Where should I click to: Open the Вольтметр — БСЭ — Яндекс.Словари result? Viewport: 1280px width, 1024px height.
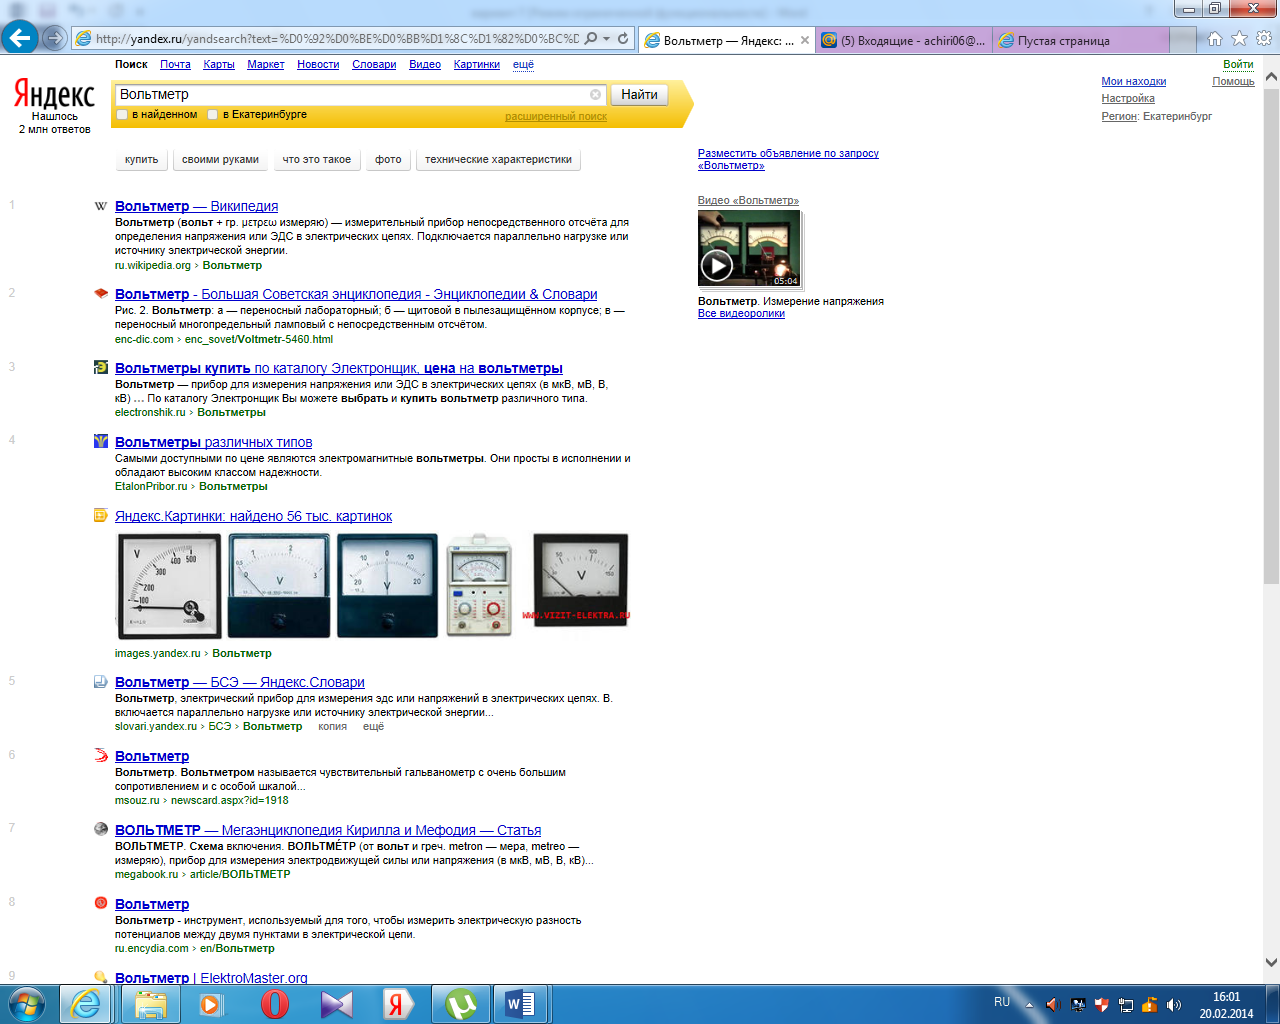[x=240, y=682]
